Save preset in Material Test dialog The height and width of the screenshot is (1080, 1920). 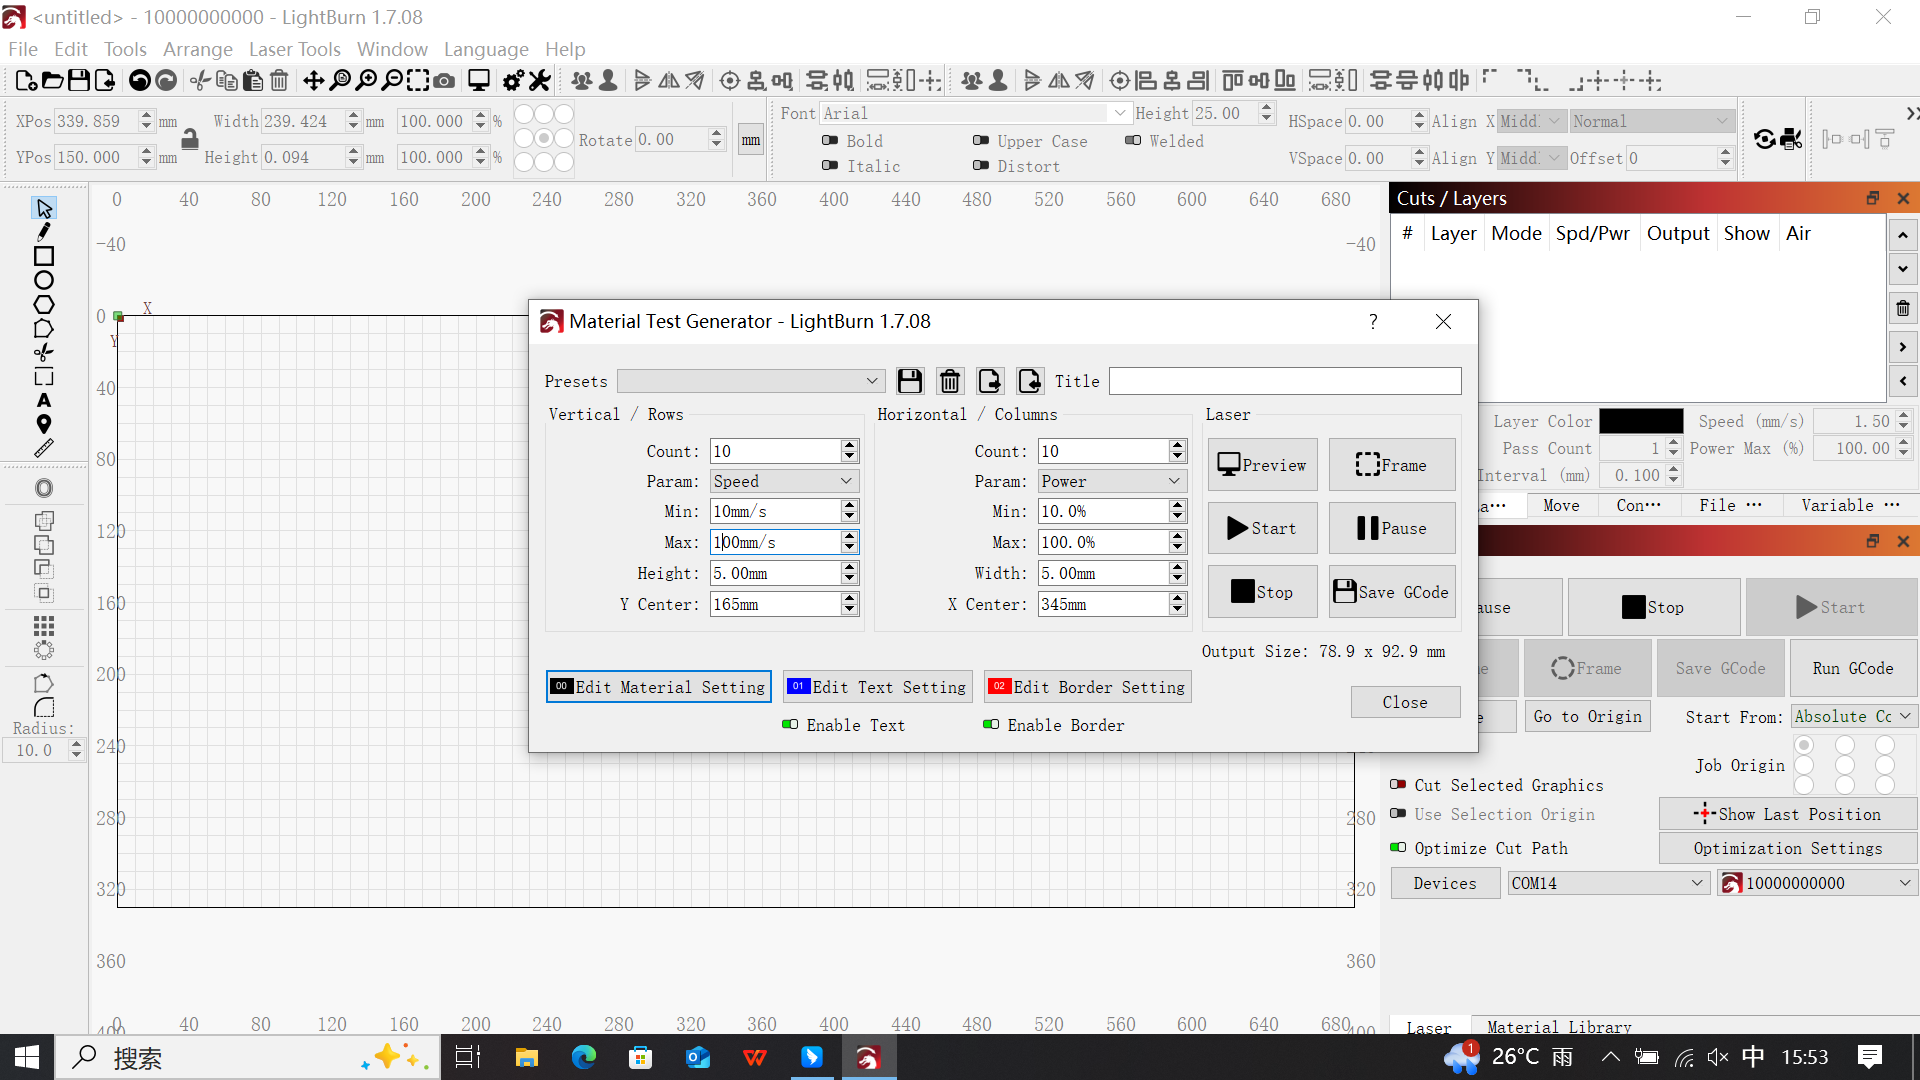click(x=909, y=381)
